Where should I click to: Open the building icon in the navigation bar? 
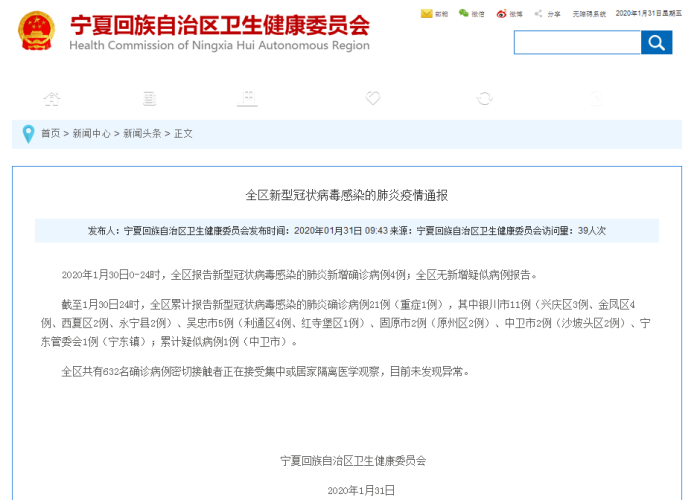click(247, 98)
